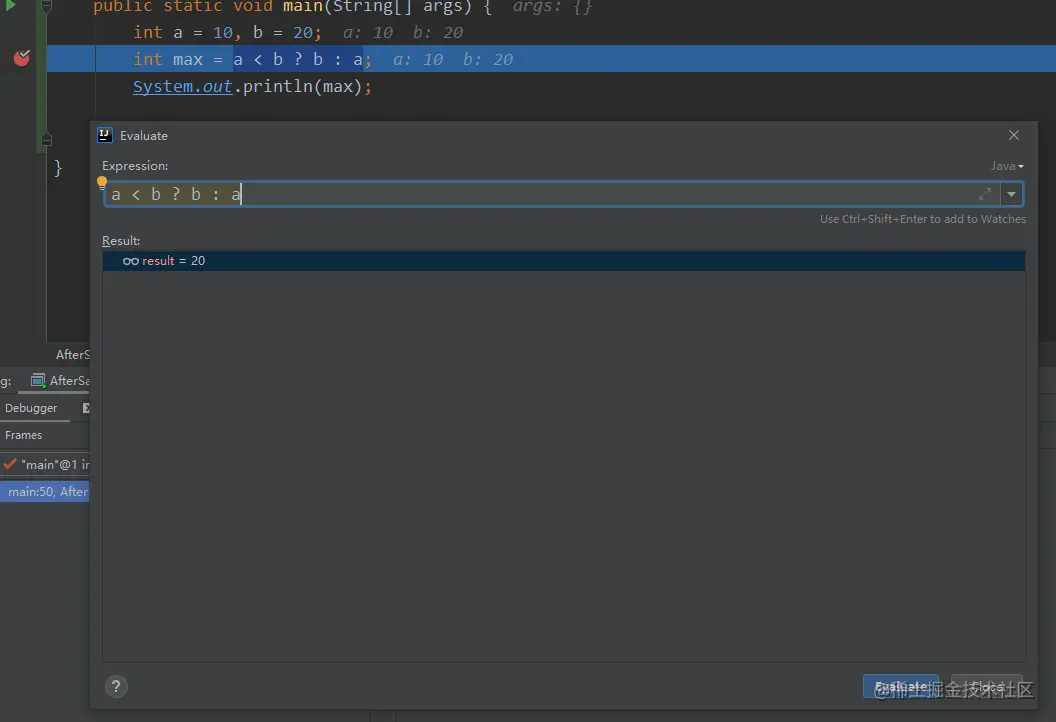Select the AfterSa debug session tab
The height and width of the screenshot is (722, 1056).
(x=60, y=381)
